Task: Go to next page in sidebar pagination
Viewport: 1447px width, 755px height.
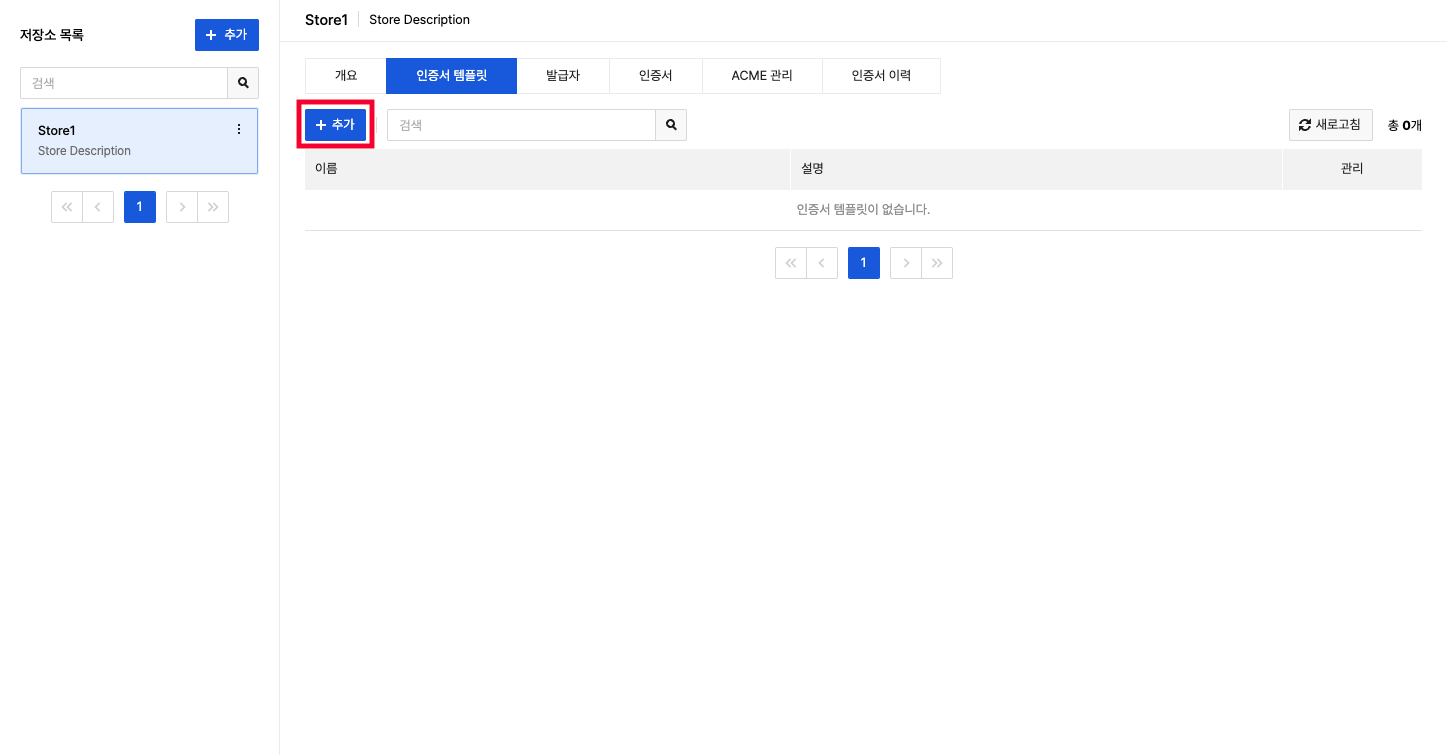Action: pyautogui.click(x=182, y=207)
